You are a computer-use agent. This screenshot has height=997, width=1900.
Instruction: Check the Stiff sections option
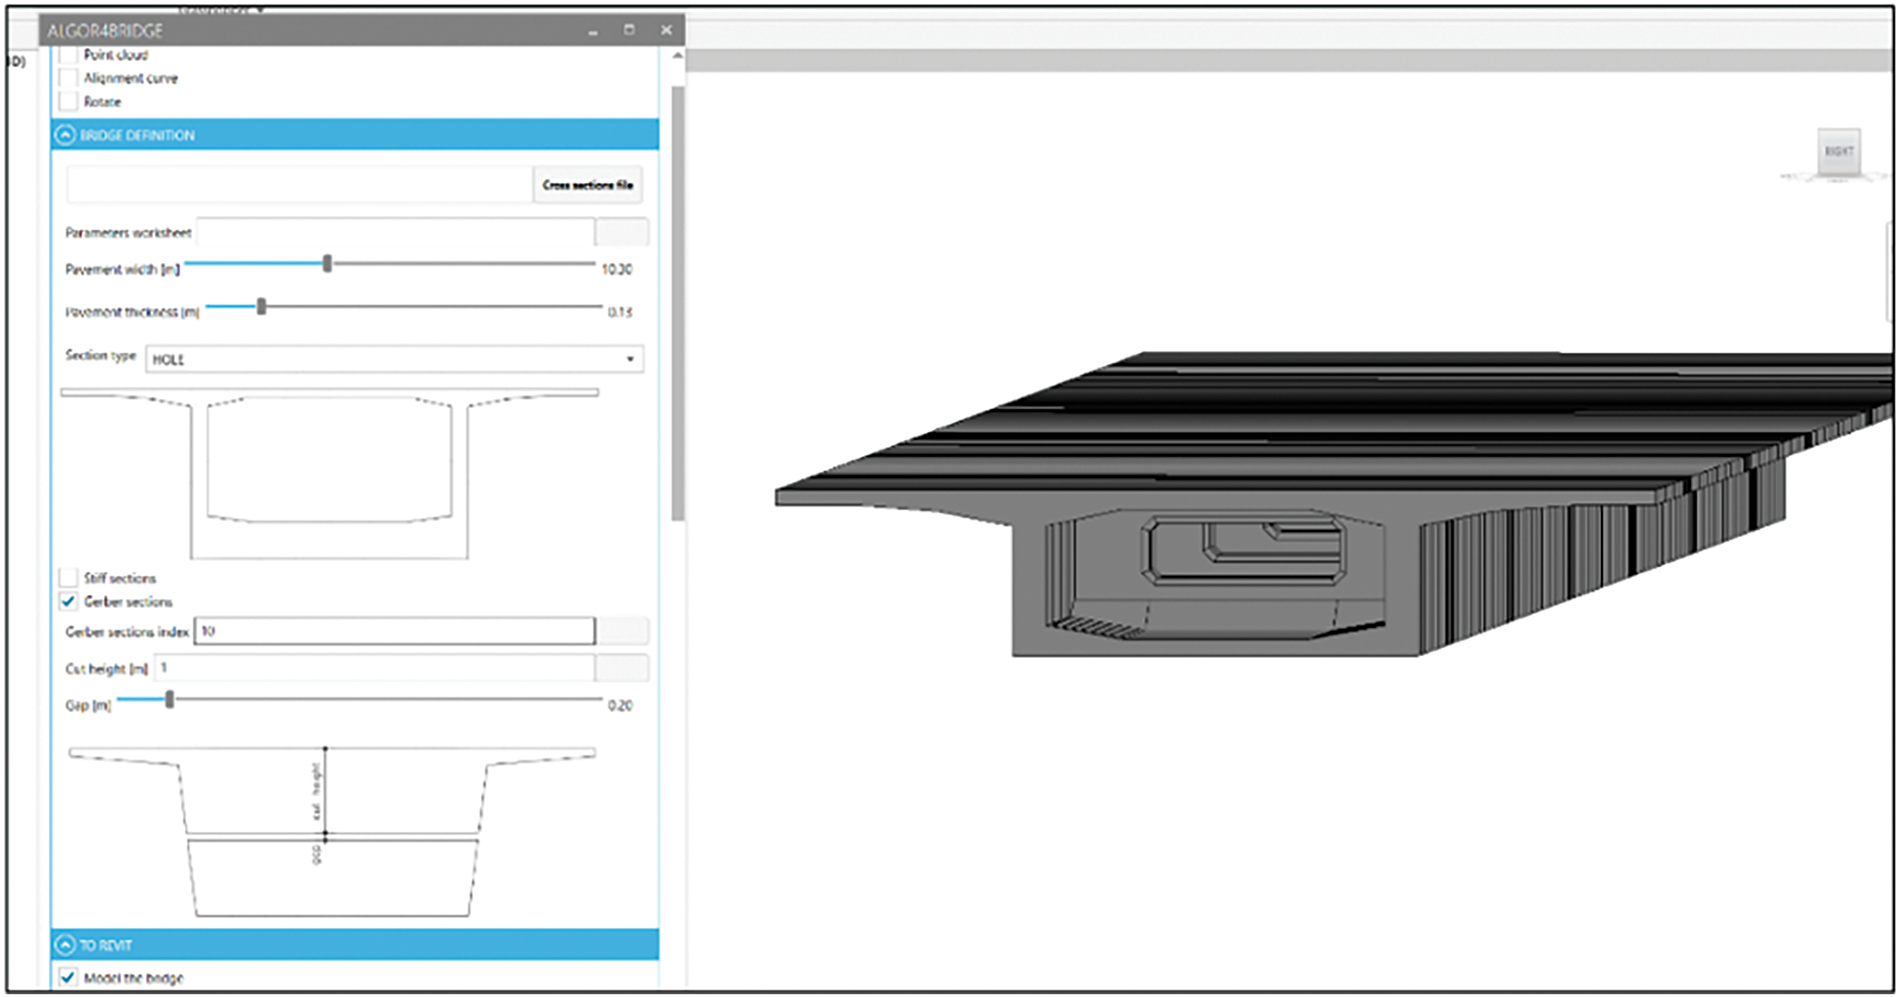[68, 578]
